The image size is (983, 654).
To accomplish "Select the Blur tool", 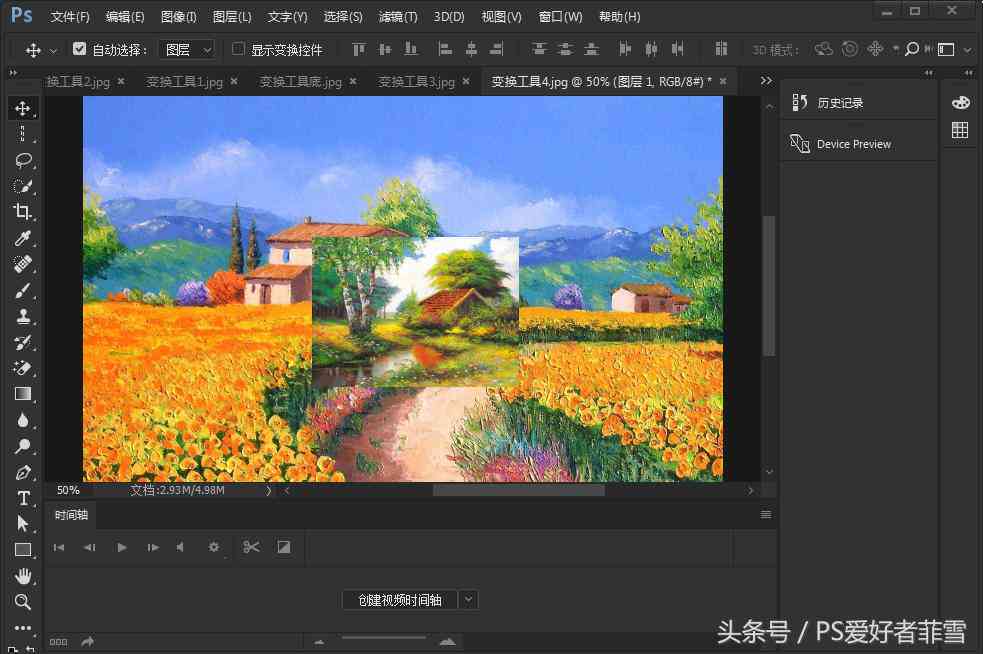I will coord(23,420).
